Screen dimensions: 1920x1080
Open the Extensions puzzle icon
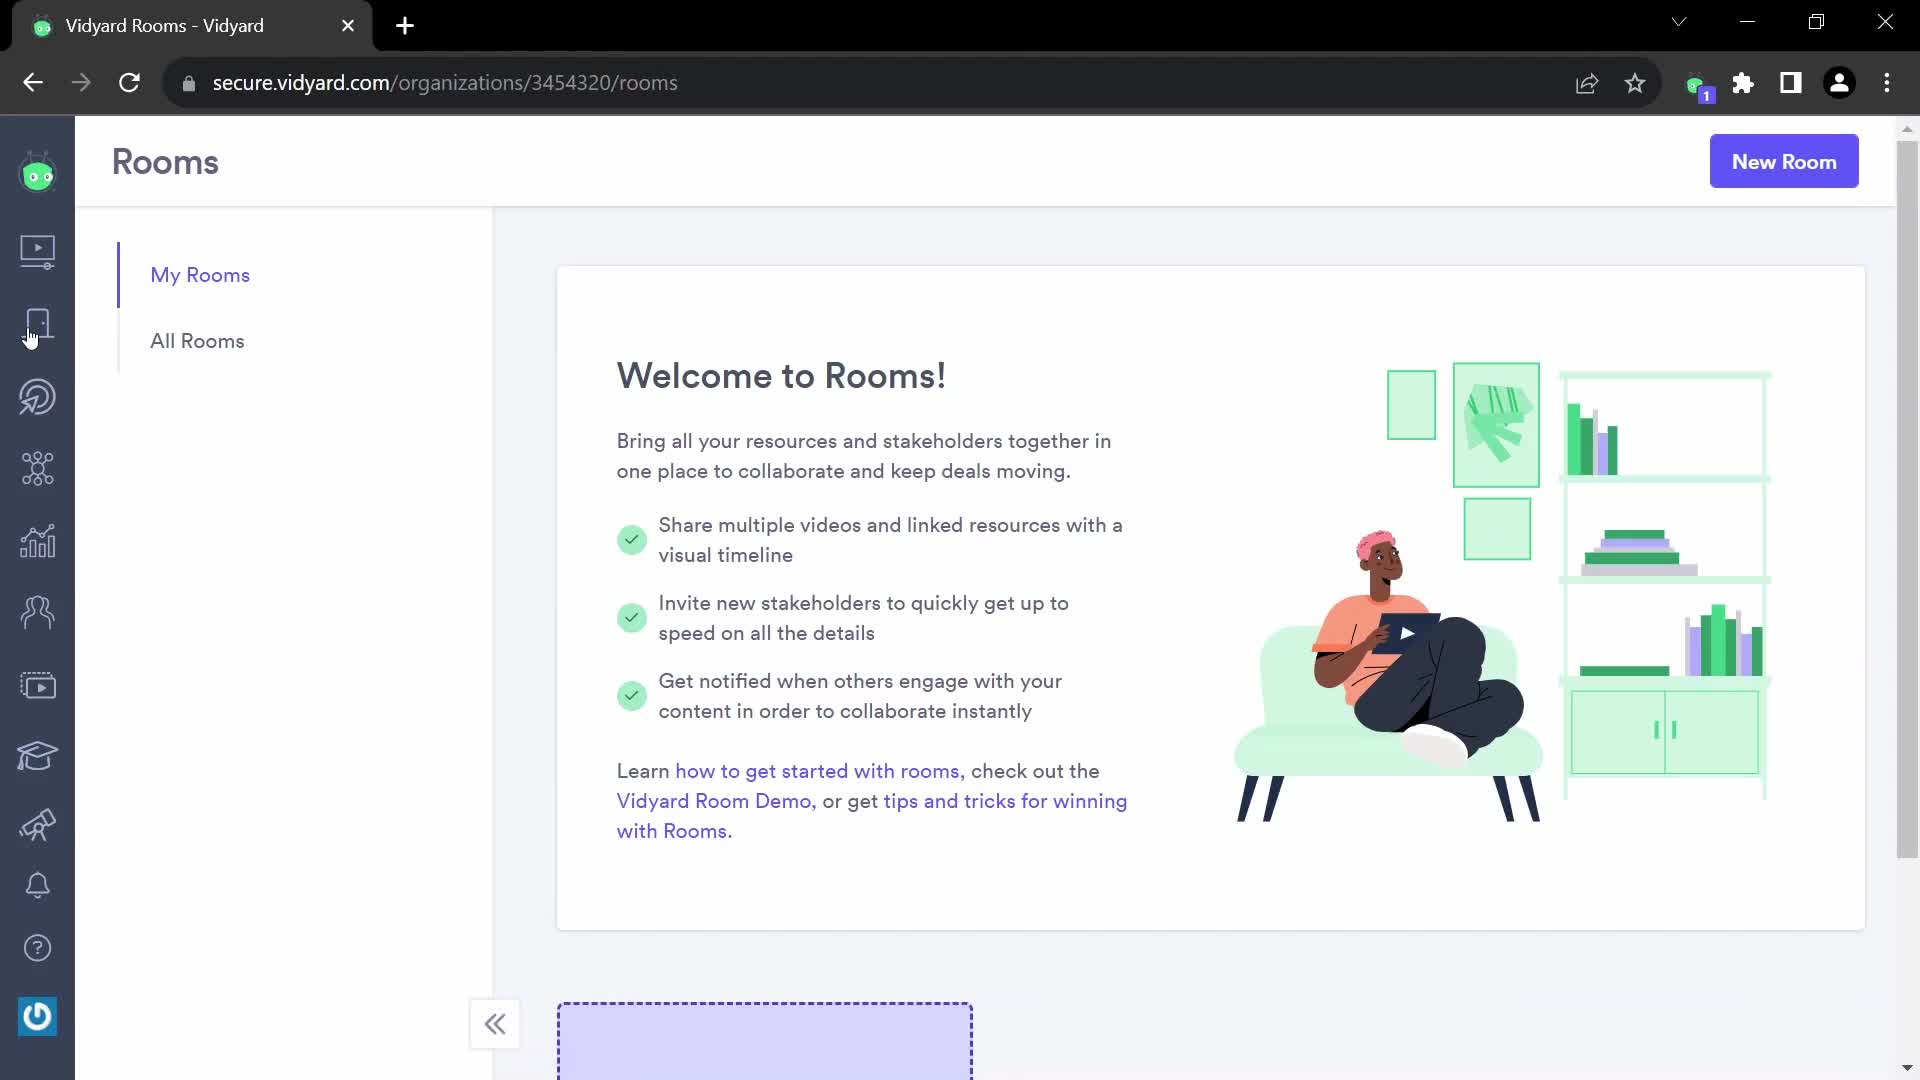click(x=1743, y=83)
